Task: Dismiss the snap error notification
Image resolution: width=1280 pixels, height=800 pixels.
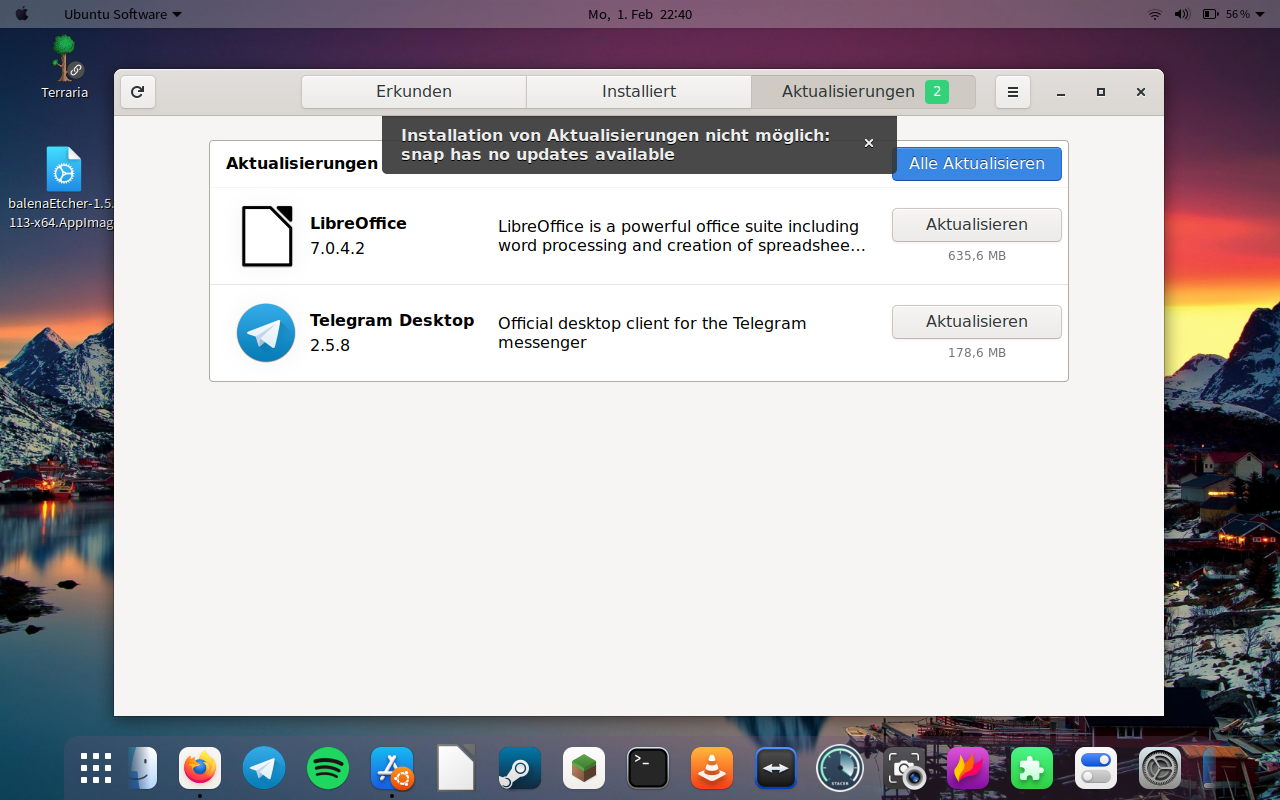Action: pos(869,143)
